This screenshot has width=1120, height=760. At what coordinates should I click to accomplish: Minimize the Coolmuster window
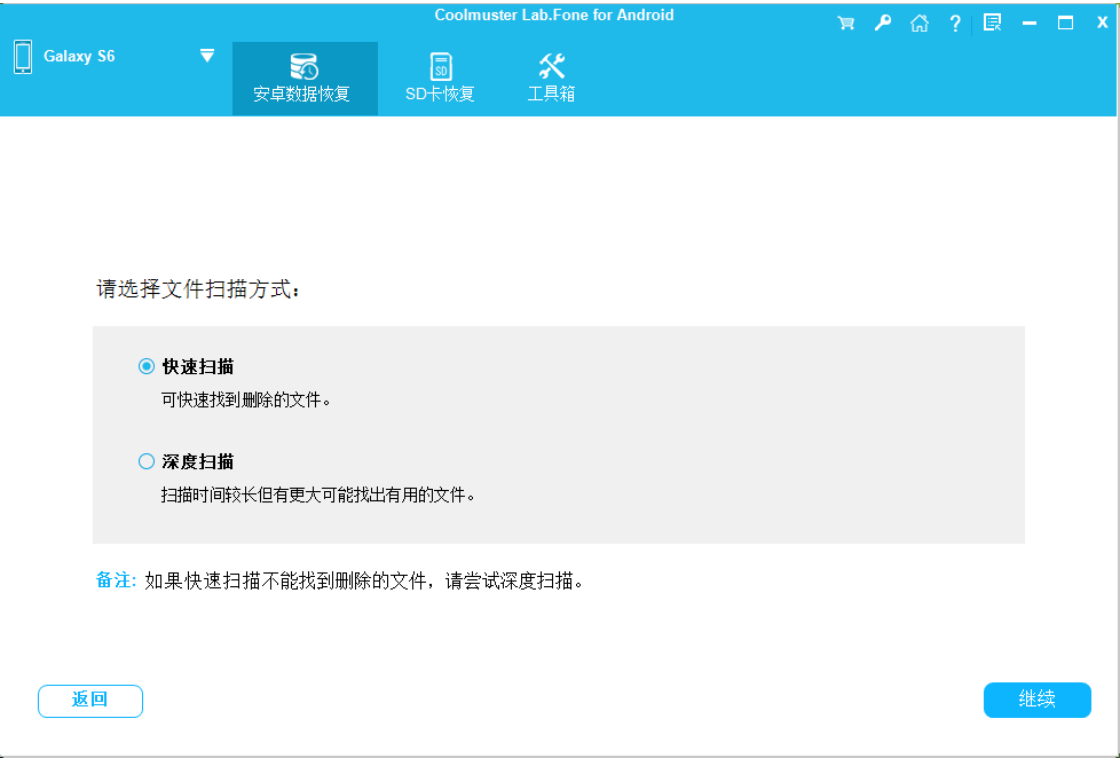(x=1030, y=23)
